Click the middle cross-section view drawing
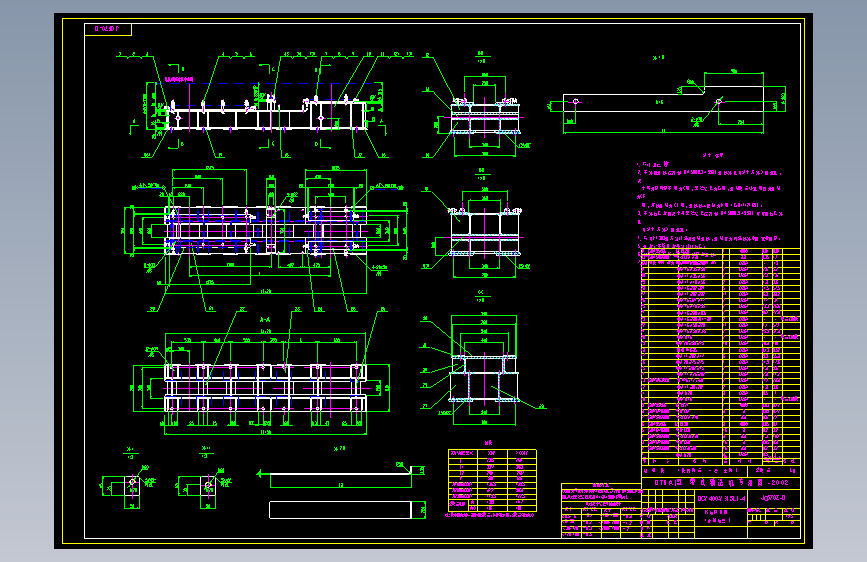The height and width of the screenshot is (562, 867). [x=485, y=230]
